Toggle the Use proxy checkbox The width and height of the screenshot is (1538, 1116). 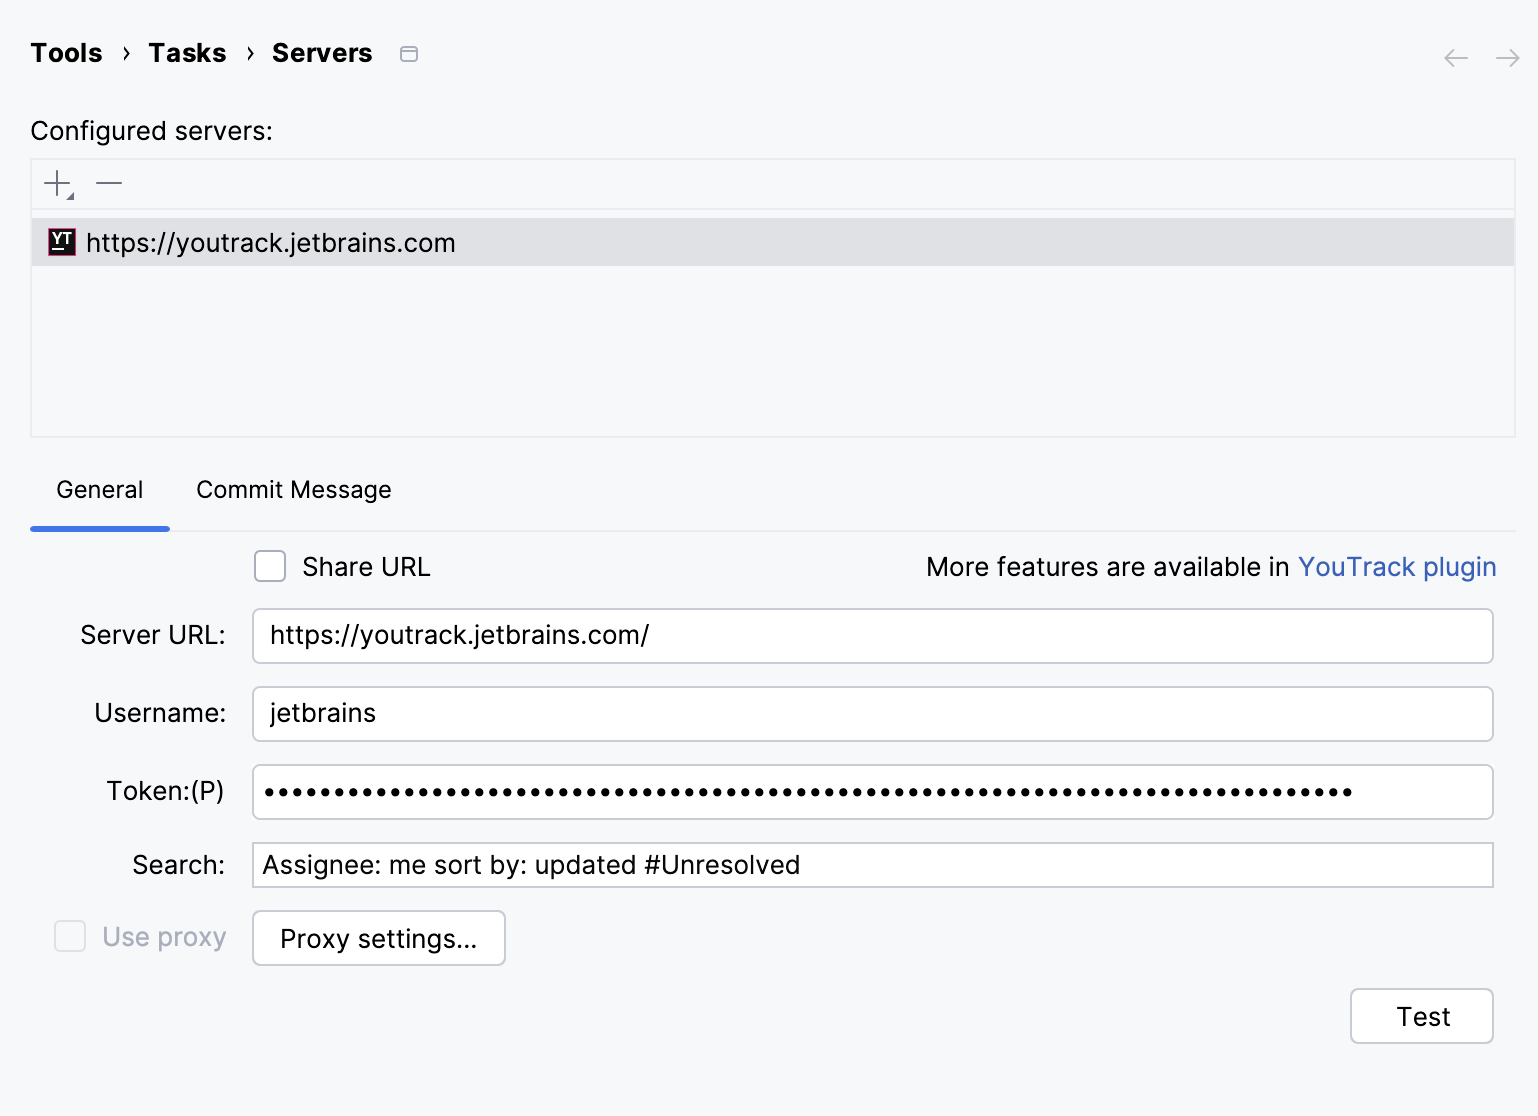pyautogui.click(x=69, y=936)
